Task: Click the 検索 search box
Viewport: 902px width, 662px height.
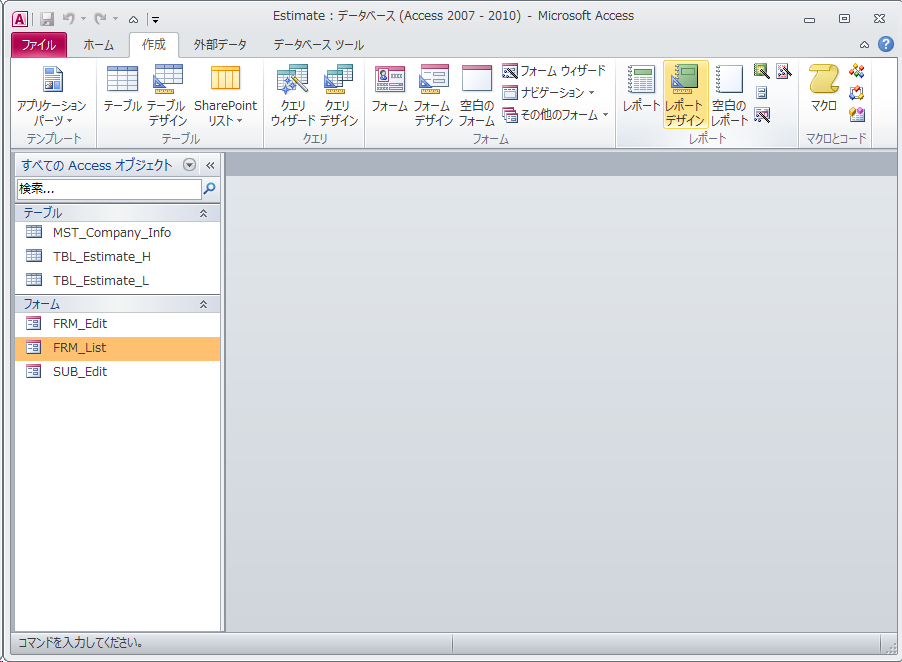Action: point(109,189)
